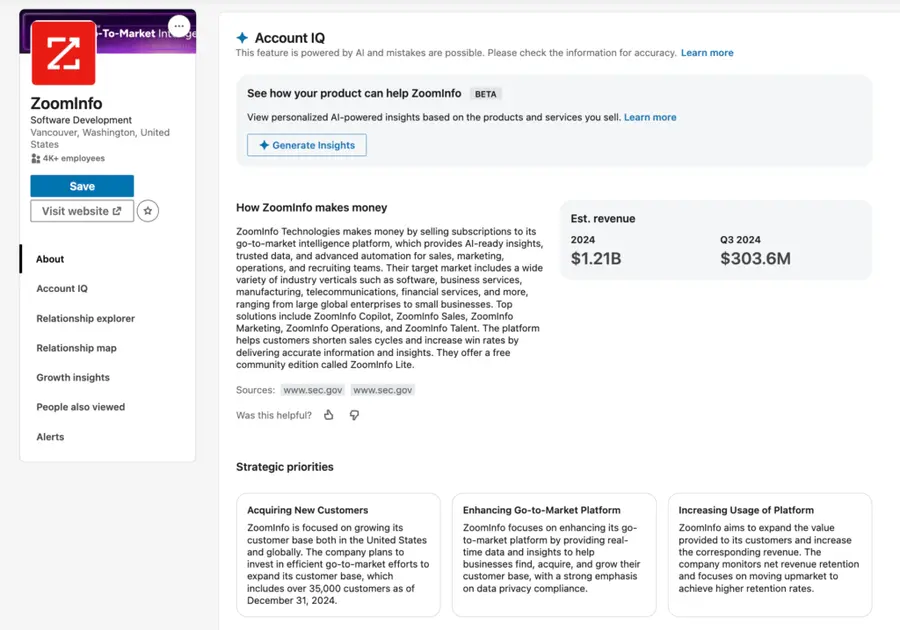Viewport: 900px width, 630px height.
Task: Give a thumbs up on How ZoomInfo makes money
Action: [x=328, y=414]
